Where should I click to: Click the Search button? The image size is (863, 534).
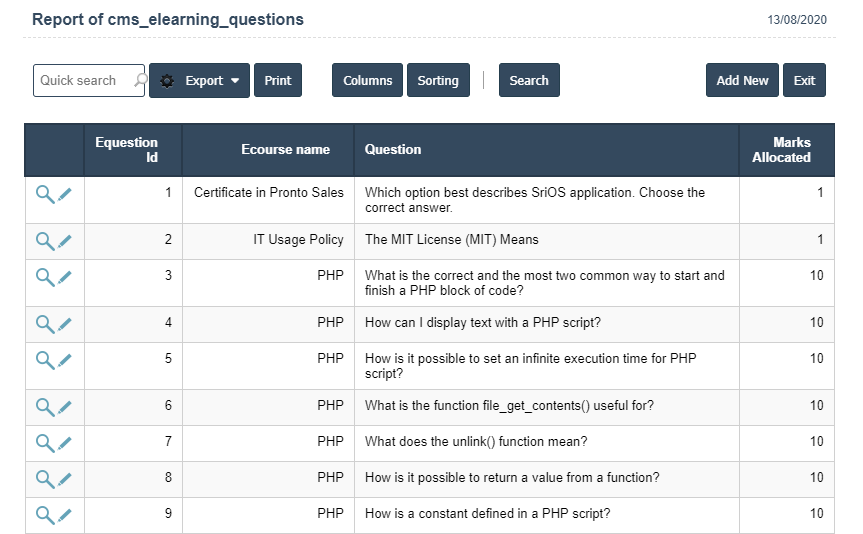pyautogui.click(x=529, y=81)
